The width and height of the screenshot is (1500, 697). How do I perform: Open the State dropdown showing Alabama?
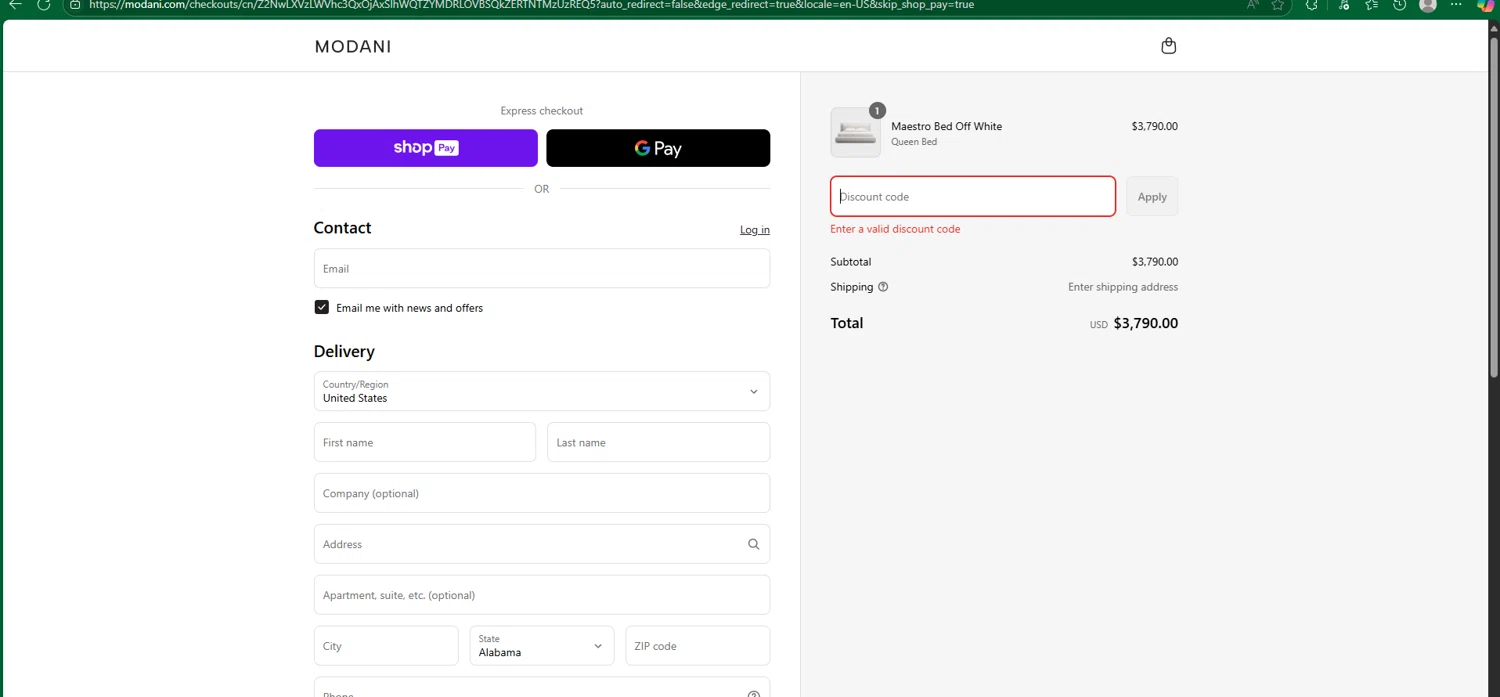point(542,646)
